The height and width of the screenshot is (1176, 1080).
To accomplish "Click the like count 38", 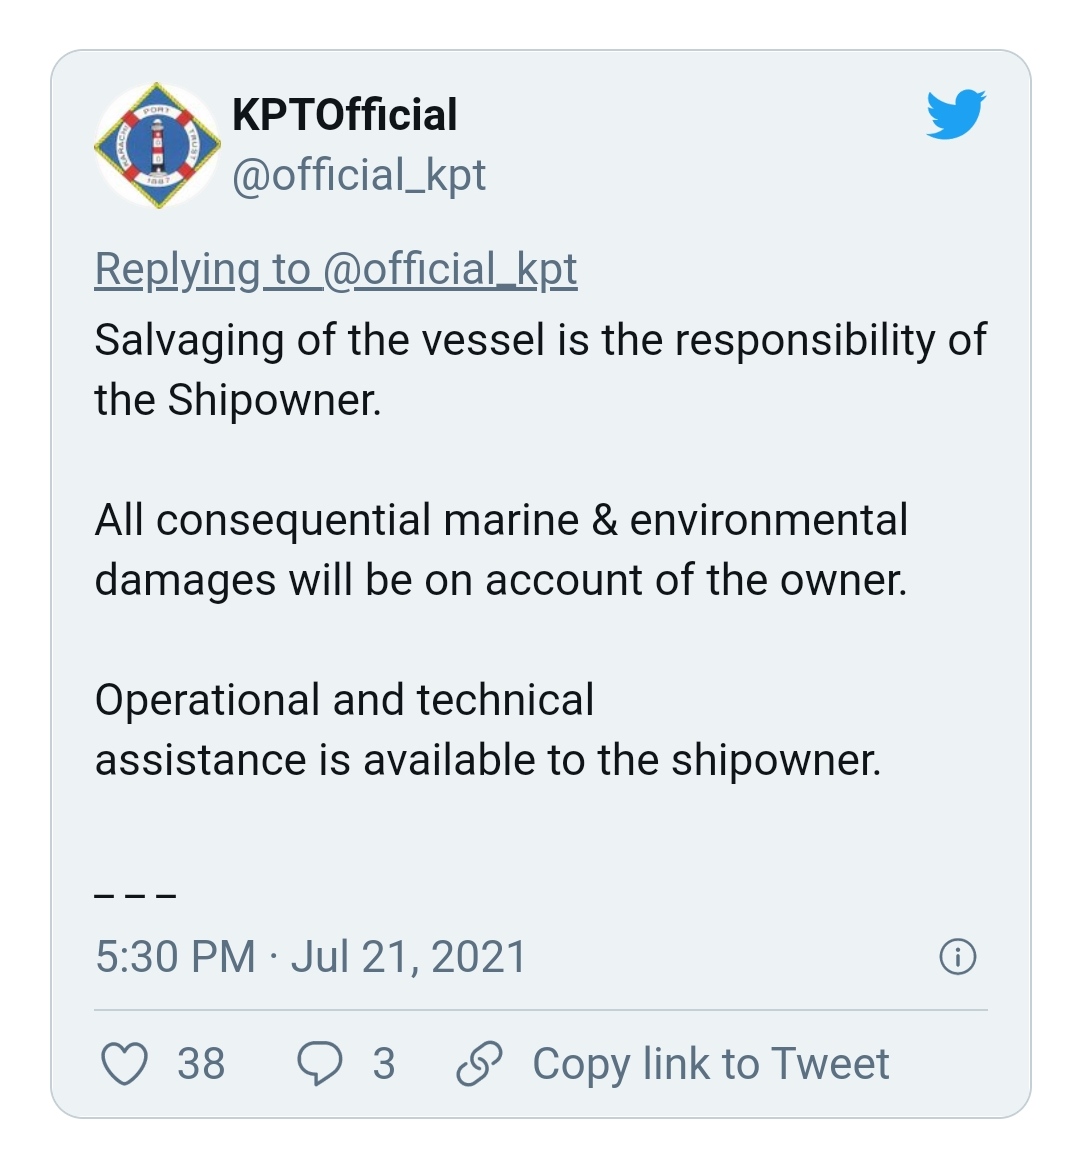I will [201, 1064].
